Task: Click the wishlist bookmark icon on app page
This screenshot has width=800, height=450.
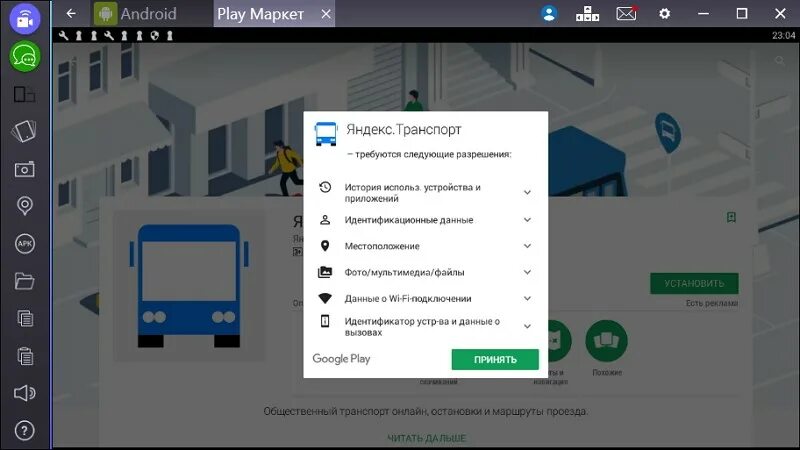Action: [731, 217]
